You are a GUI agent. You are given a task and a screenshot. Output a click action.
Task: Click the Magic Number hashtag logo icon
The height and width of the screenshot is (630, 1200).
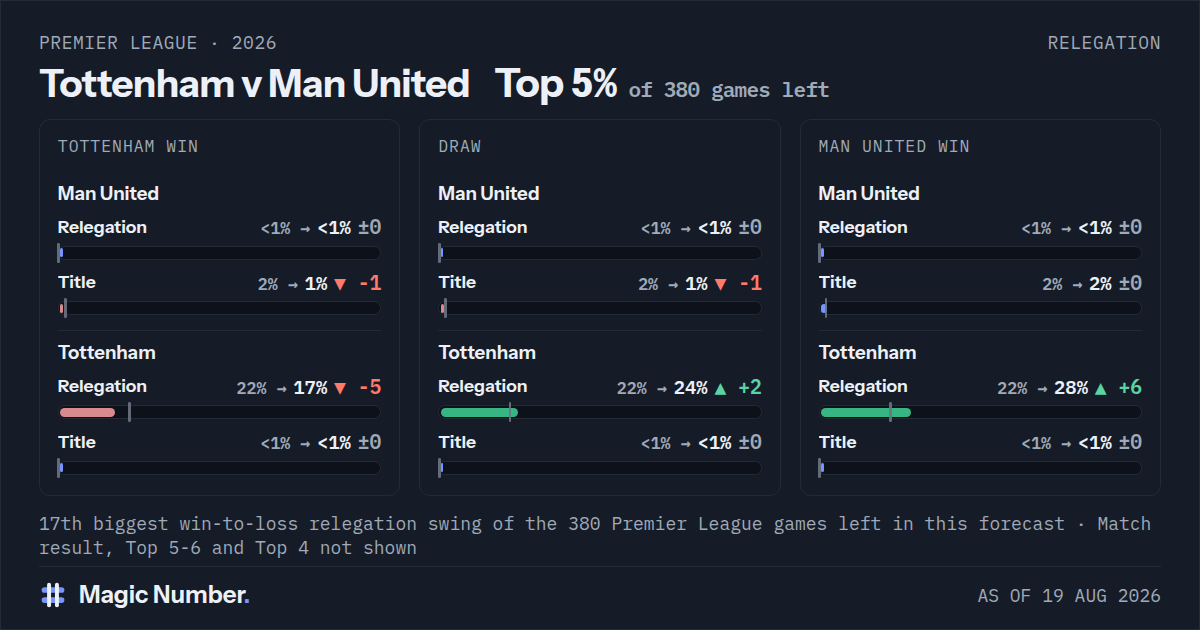point(53,595)
